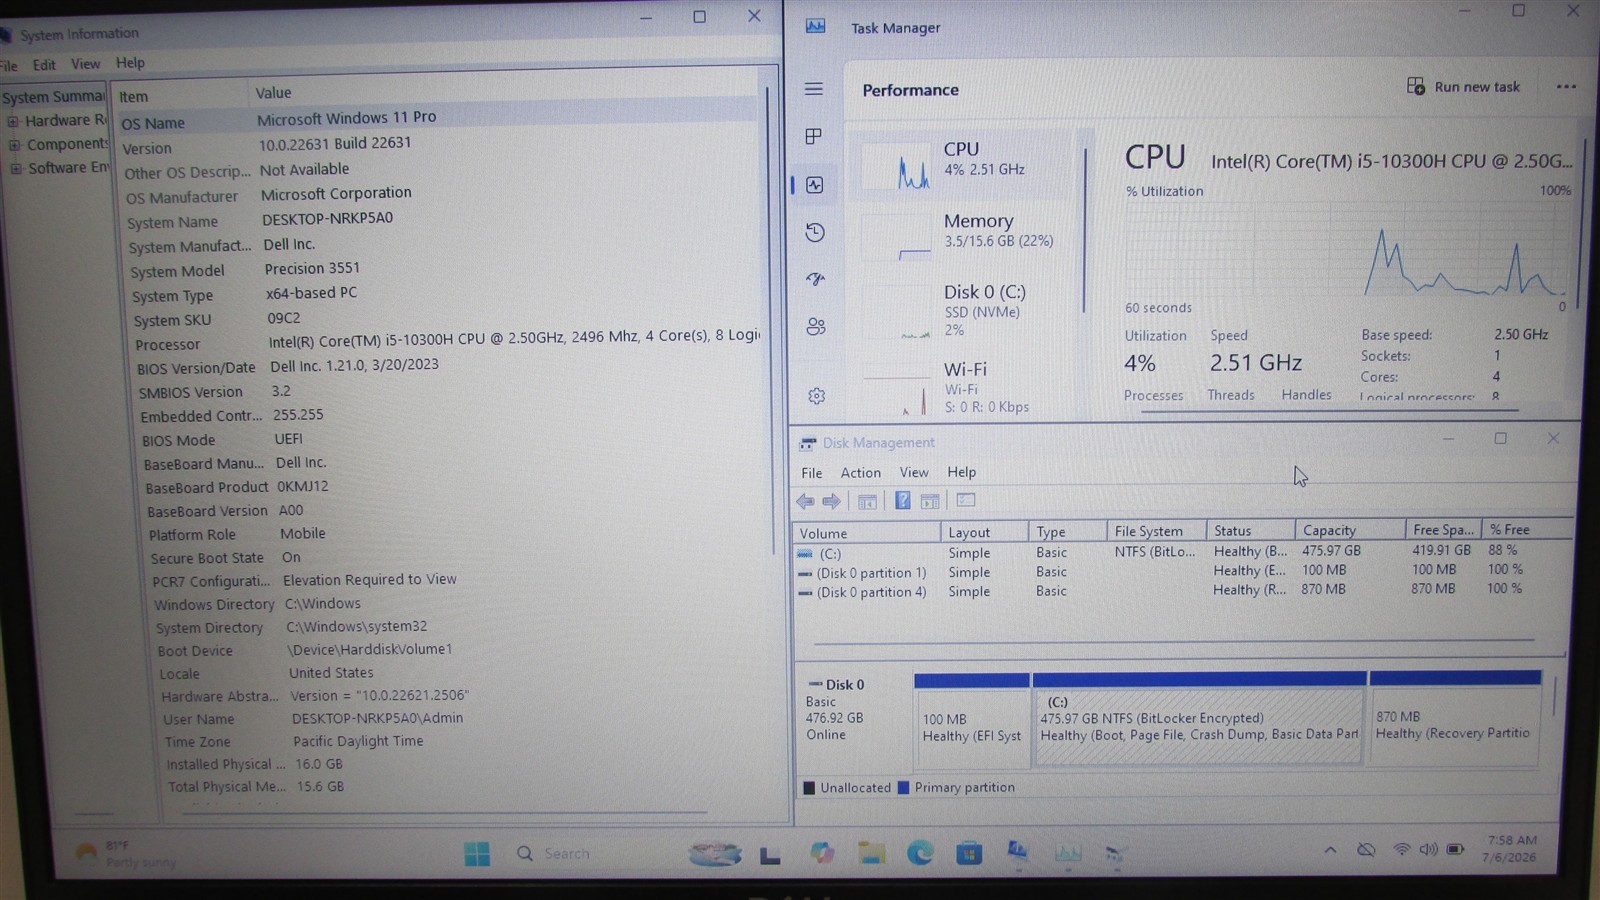Open Help menu in Disk Management
This screenshot has width=1600, height=900.
[x=961, y=472]
